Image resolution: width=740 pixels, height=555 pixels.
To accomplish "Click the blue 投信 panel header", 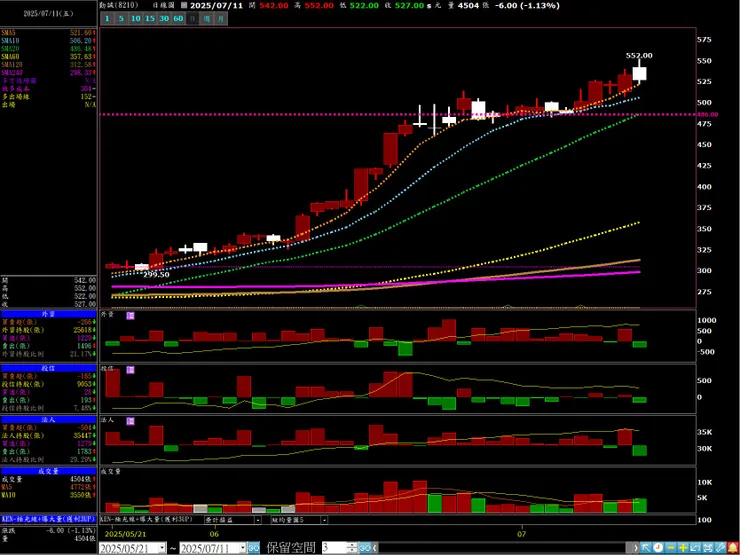I will coord(49,368).
